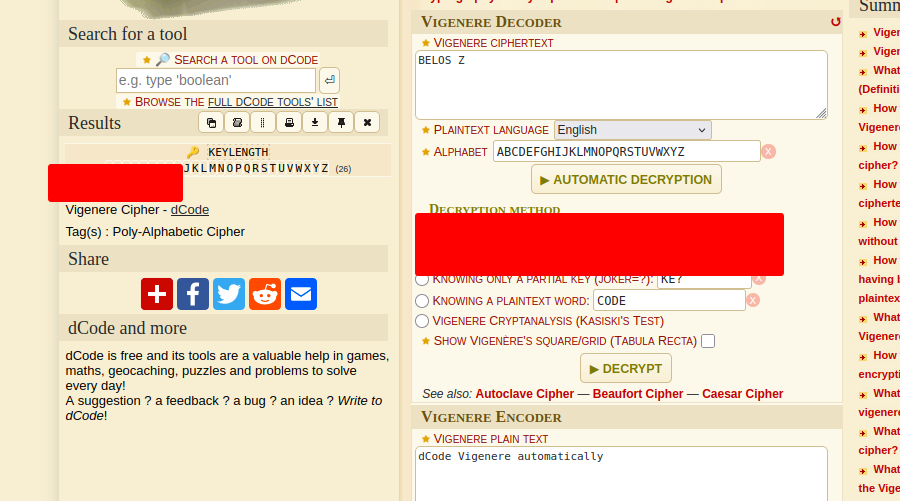
Task: Click the KEYLENGTH key result text
Action: [238, 152]
